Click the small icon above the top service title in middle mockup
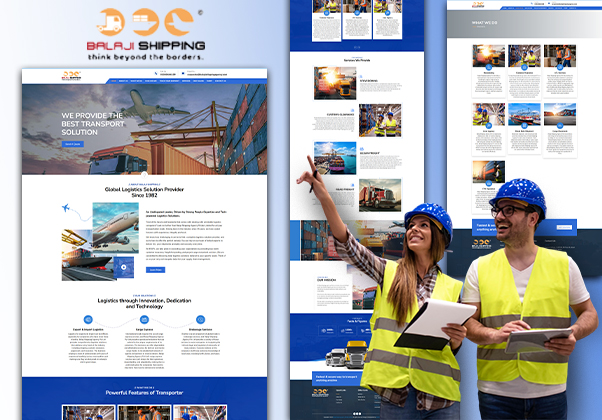This screenshot has height=420, width=602. point(362,77)
